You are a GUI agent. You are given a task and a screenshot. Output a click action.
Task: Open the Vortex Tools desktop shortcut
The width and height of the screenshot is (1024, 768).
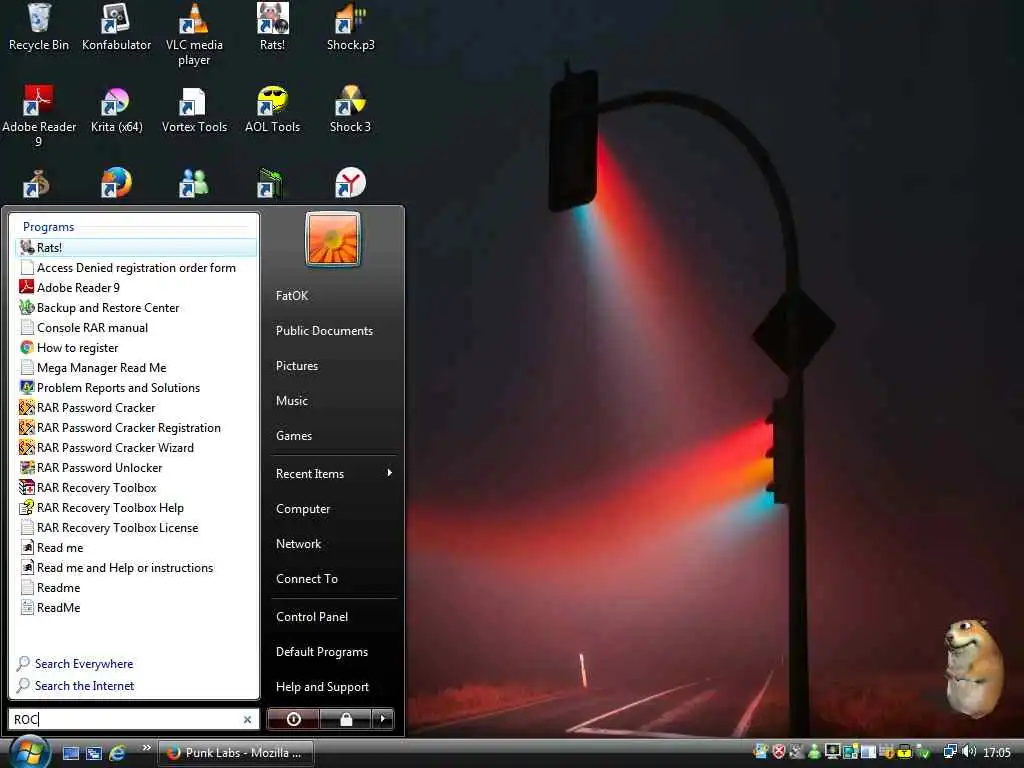tap(194, 110)
